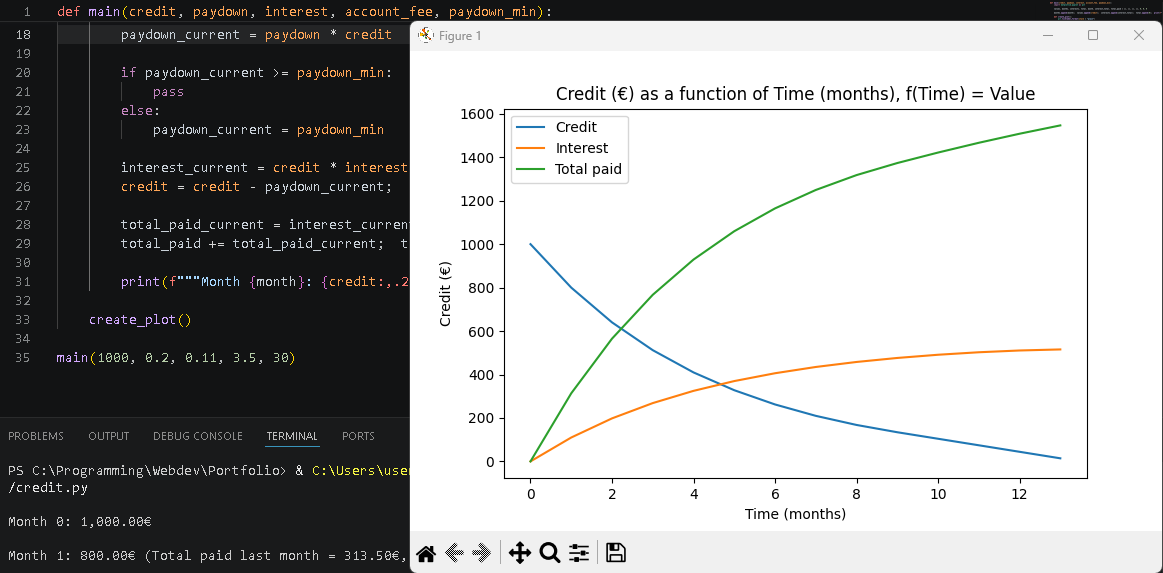This screenshot has width=1163, height=573.
Task: Click the print statement on line 31
Action: coord(265,282)
